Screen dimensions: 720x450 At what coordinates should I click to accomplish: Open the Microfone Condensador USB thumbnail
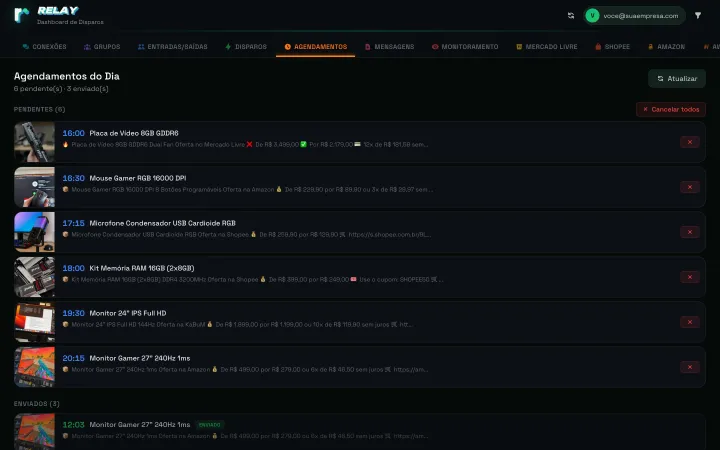click(34, 232)
